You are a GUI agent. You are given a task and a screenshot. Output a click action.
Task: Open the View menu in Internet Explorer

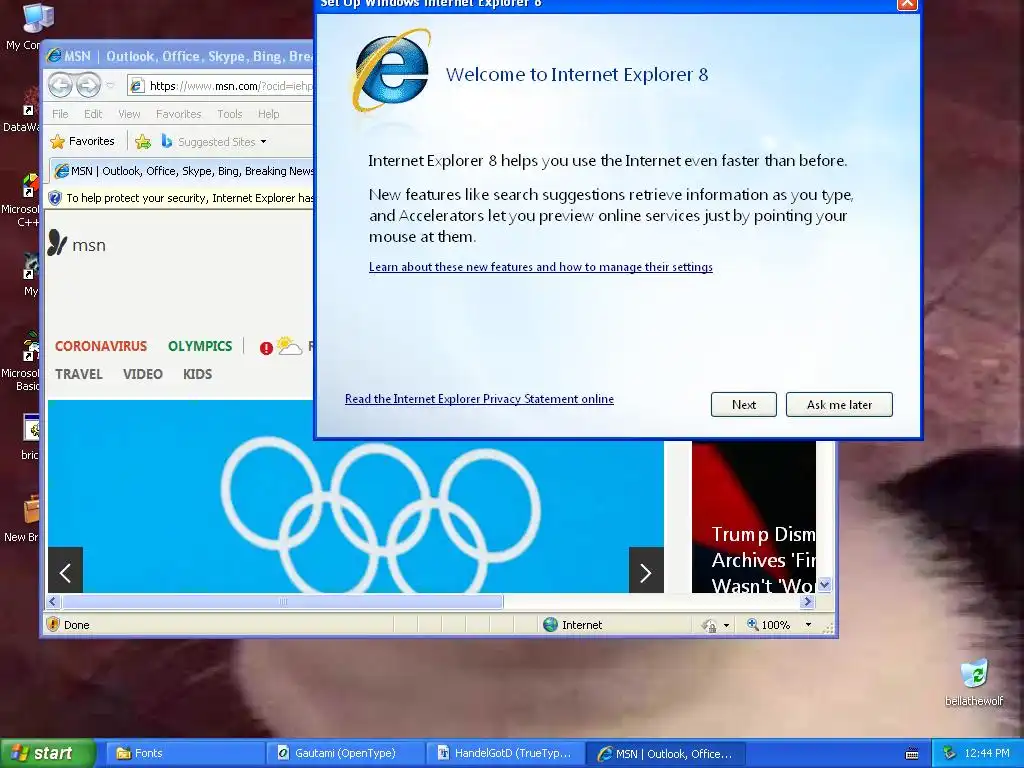(x=129, y=114)
